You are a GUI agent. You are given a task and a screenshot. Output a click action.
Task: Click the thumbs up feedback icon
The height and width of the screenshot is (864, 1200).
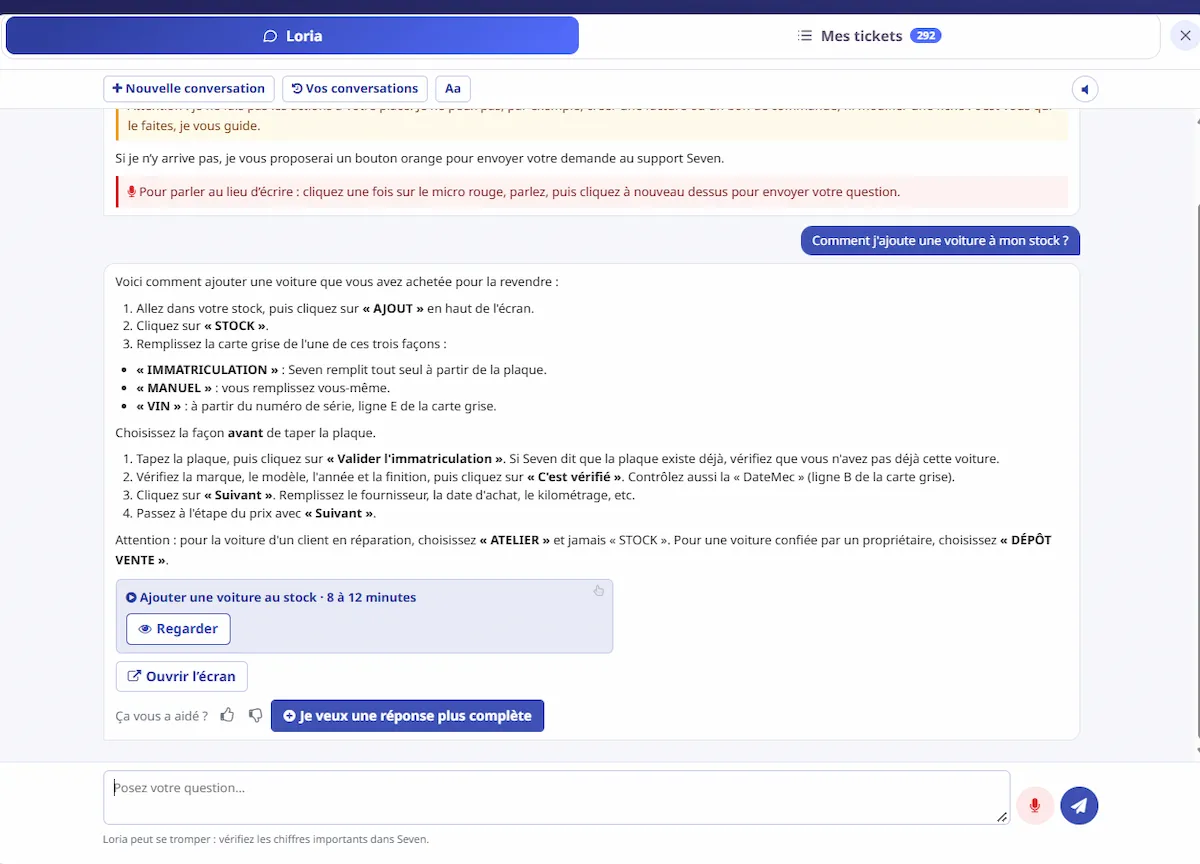click(x=227, y=715)
